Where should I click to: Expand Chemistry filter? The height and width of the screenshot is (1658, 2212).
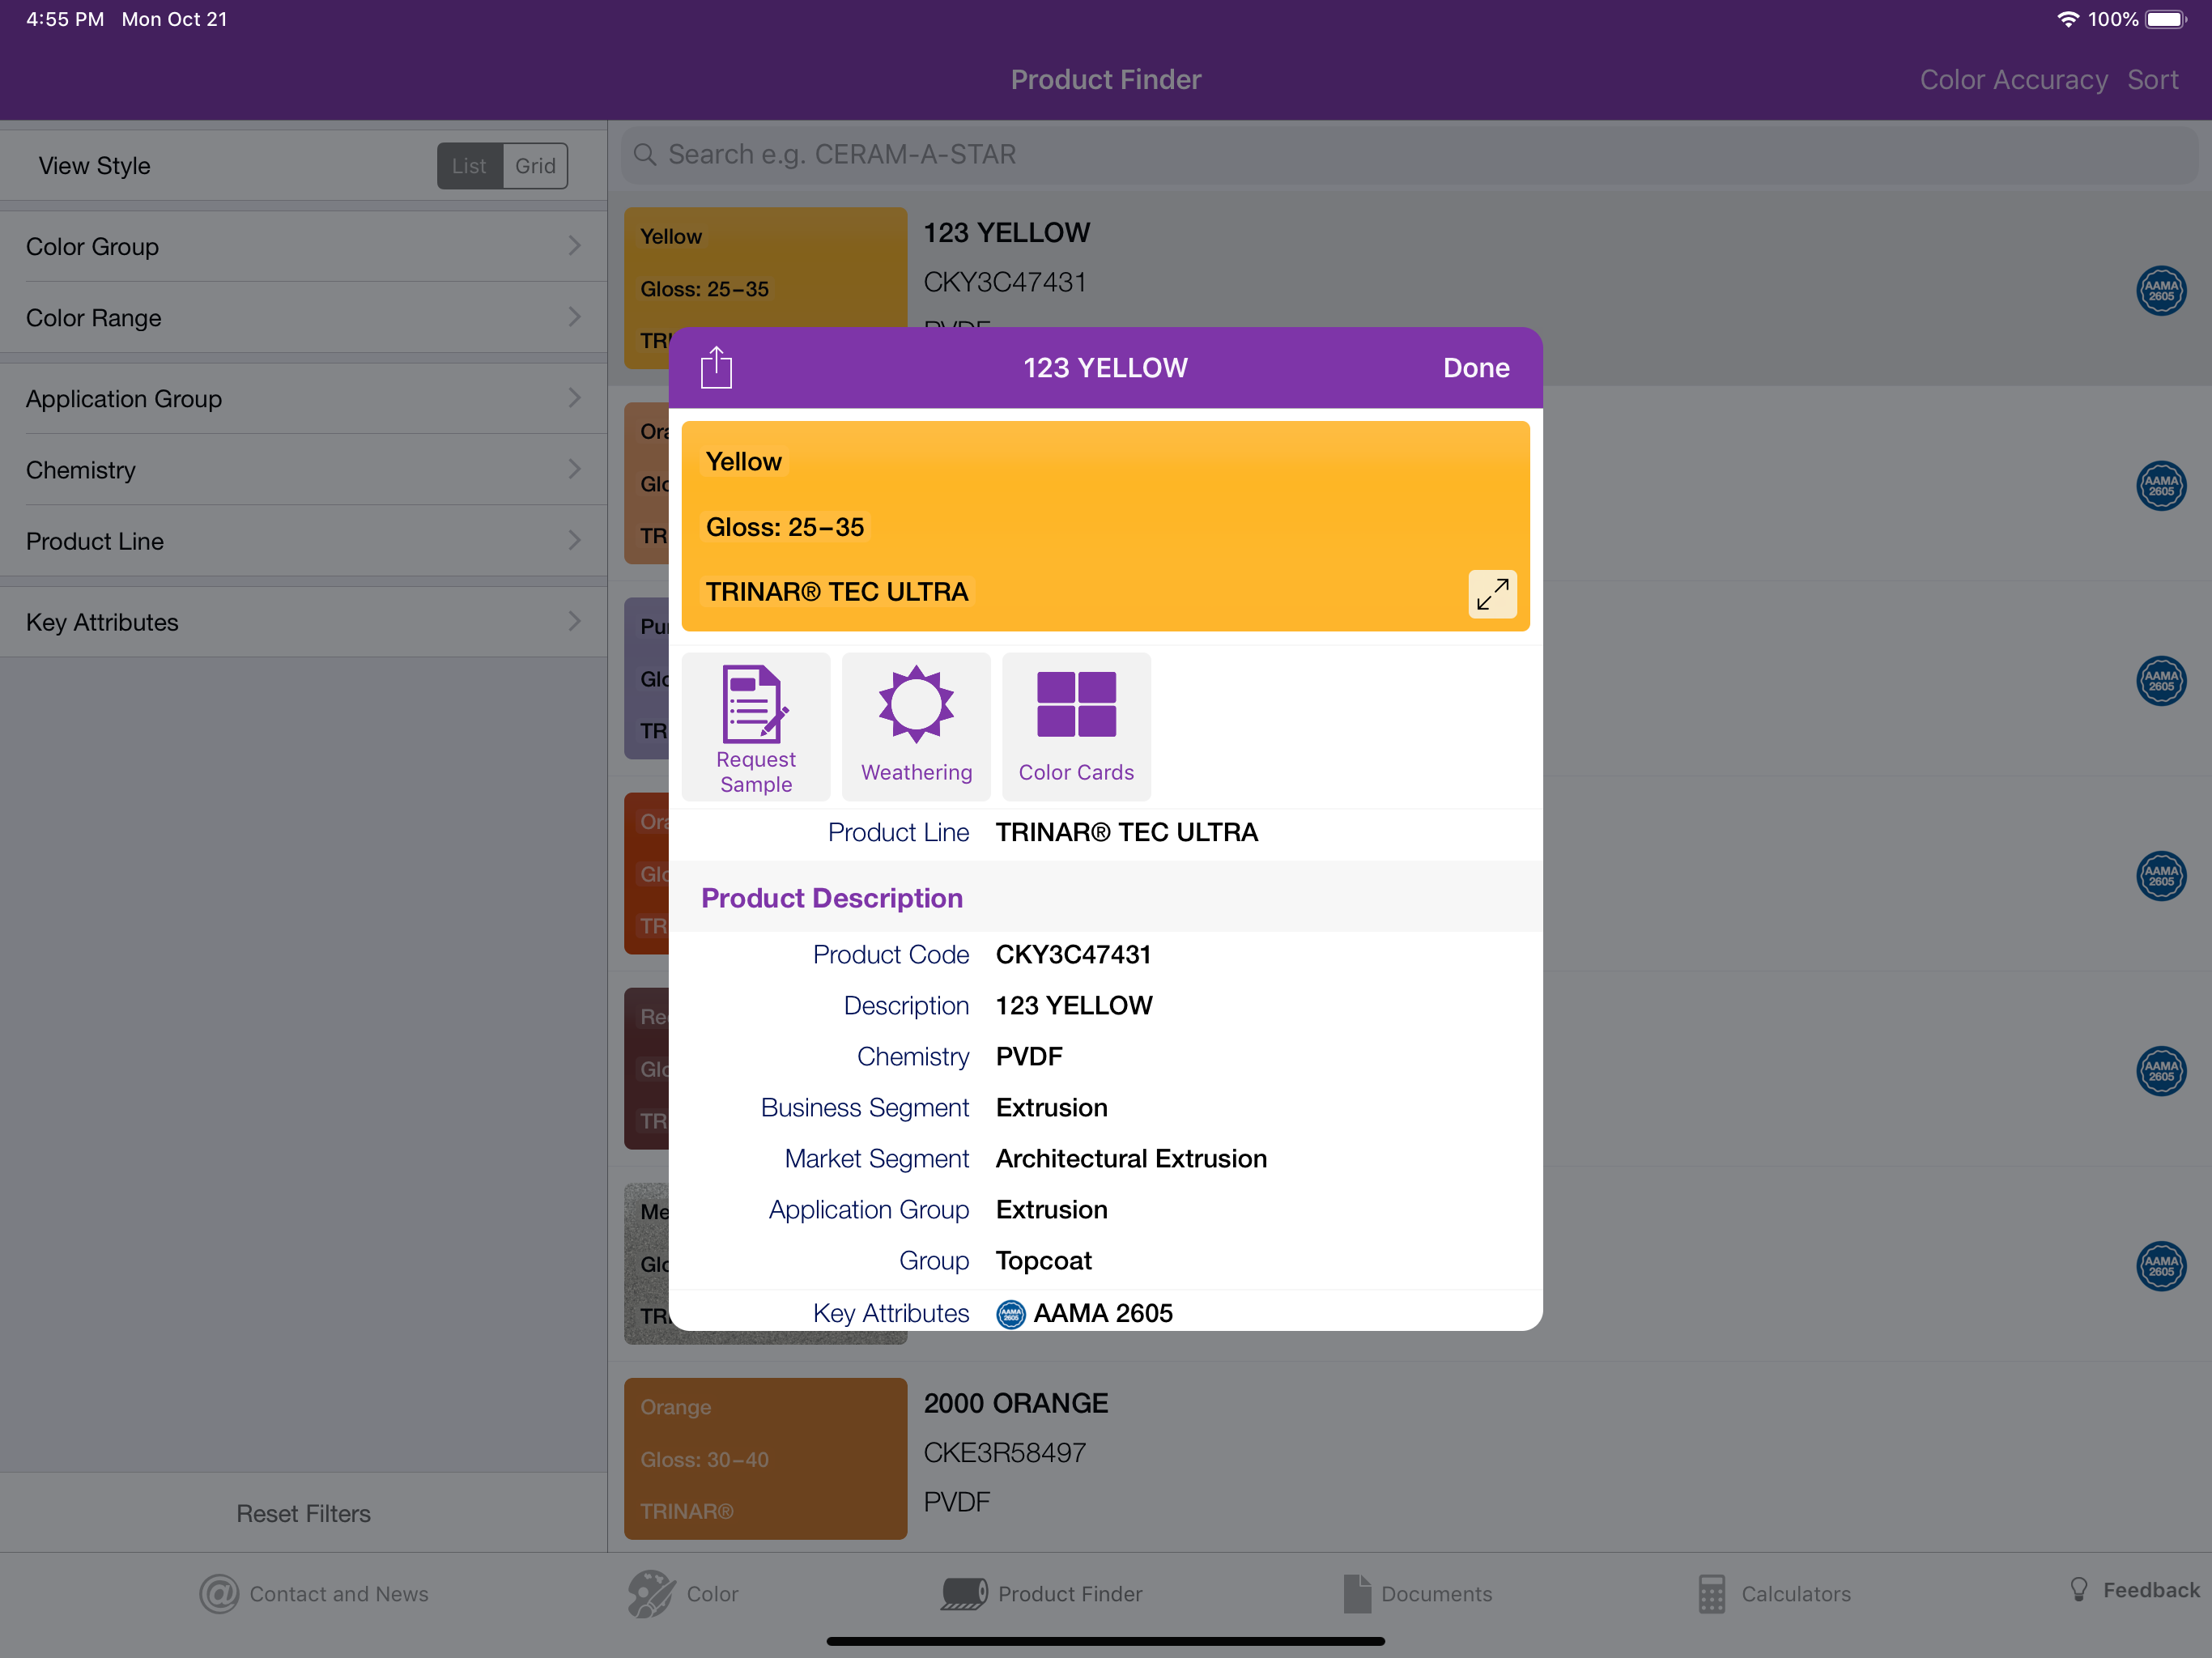pos(304,469)
